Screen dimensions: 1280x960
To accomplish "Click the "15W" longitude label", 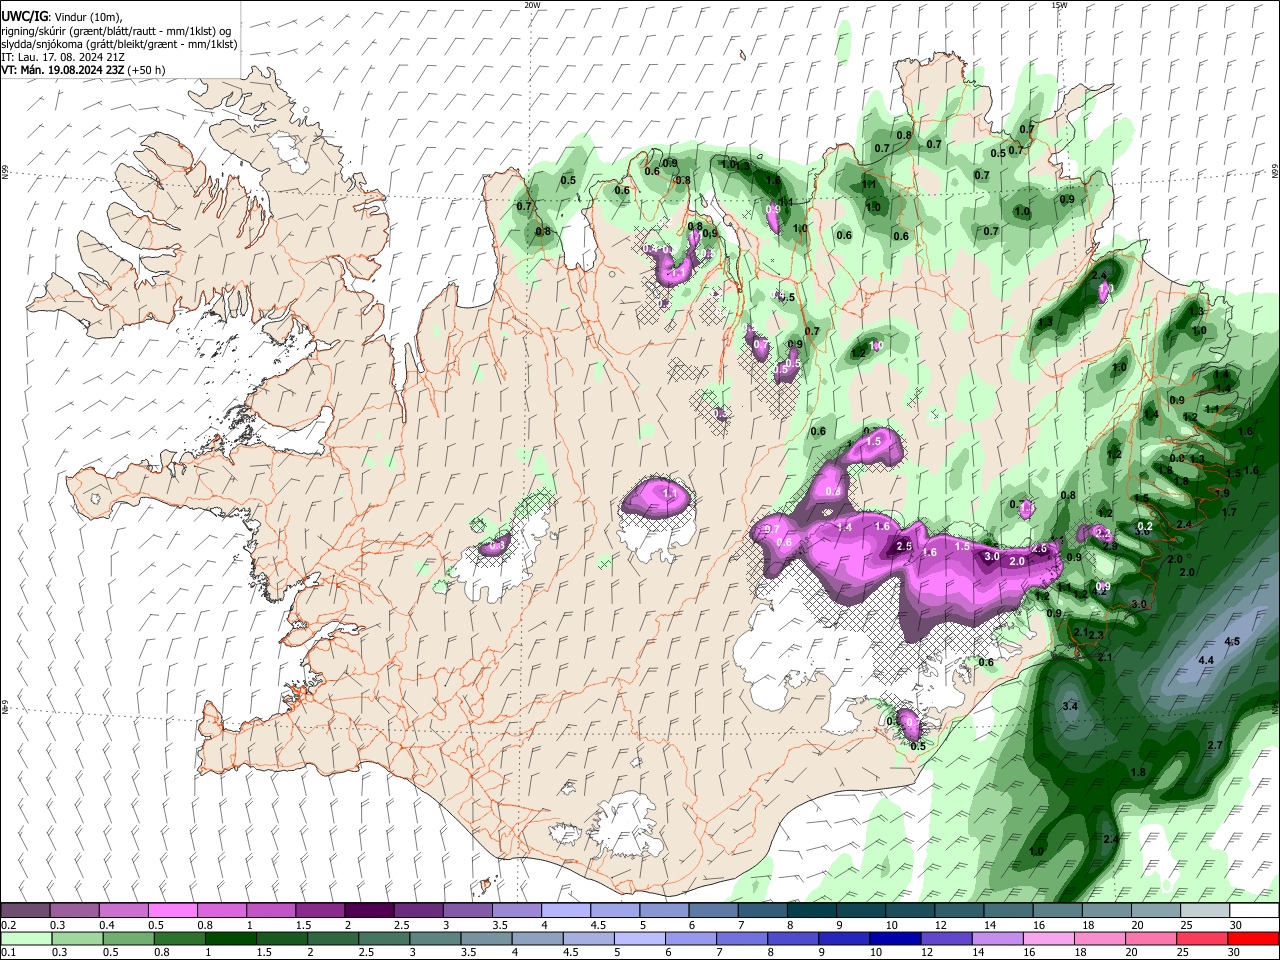I will point(1059,4).
